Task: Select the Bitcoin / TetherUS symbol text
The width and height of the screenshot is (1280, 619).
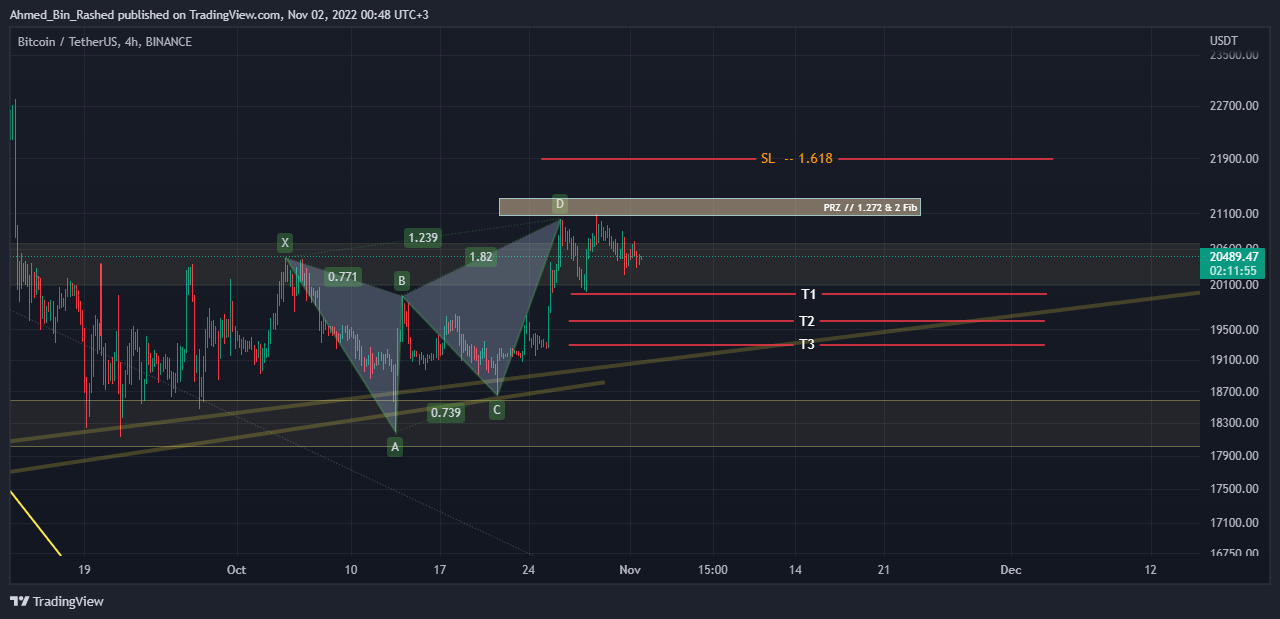Action: point(63,41)
